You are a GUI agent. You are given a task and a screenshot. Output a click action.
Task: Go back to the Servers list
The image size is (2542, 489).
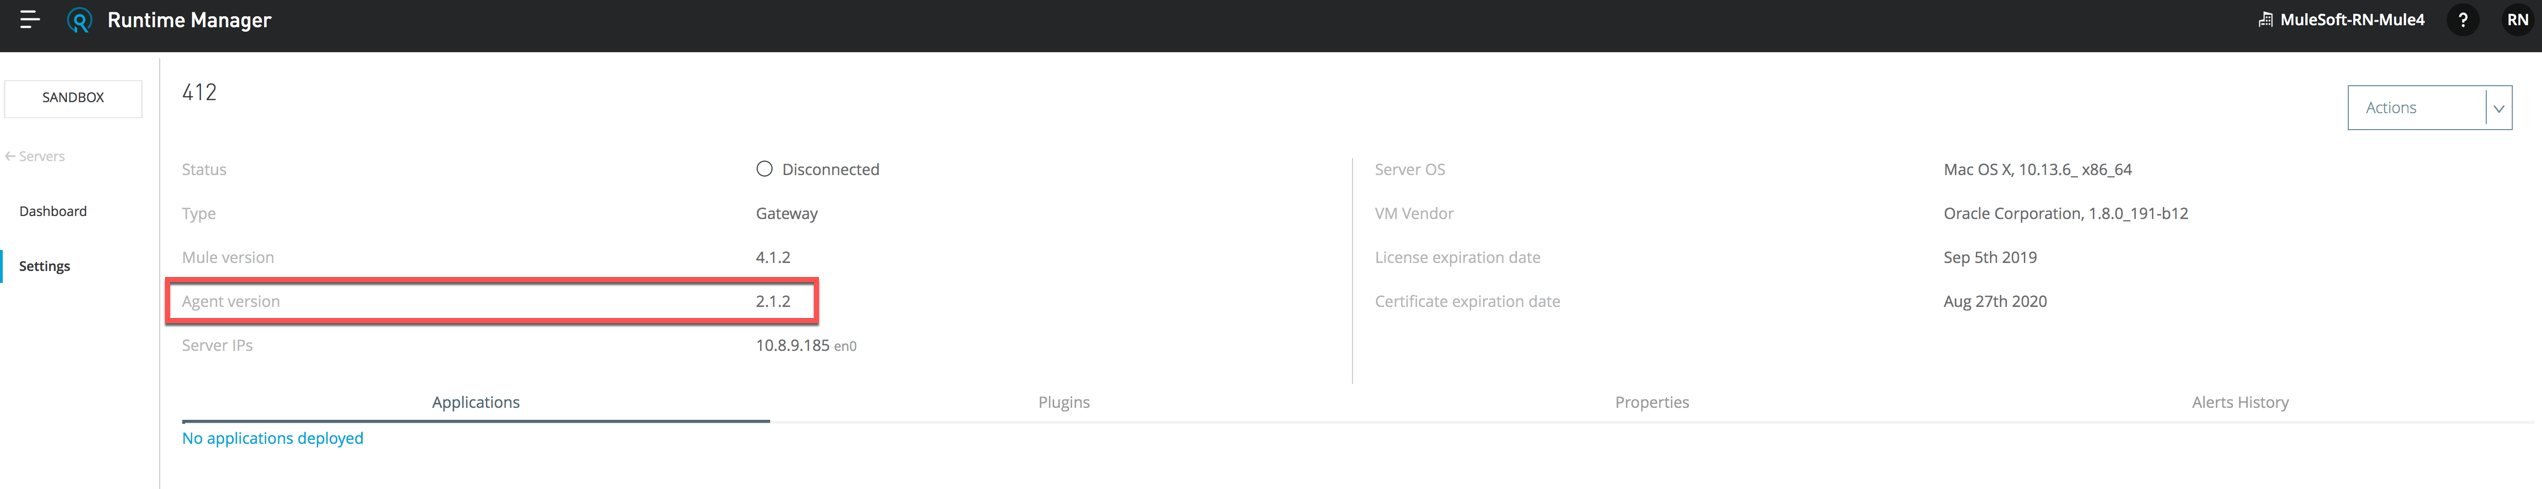(36, 156)
